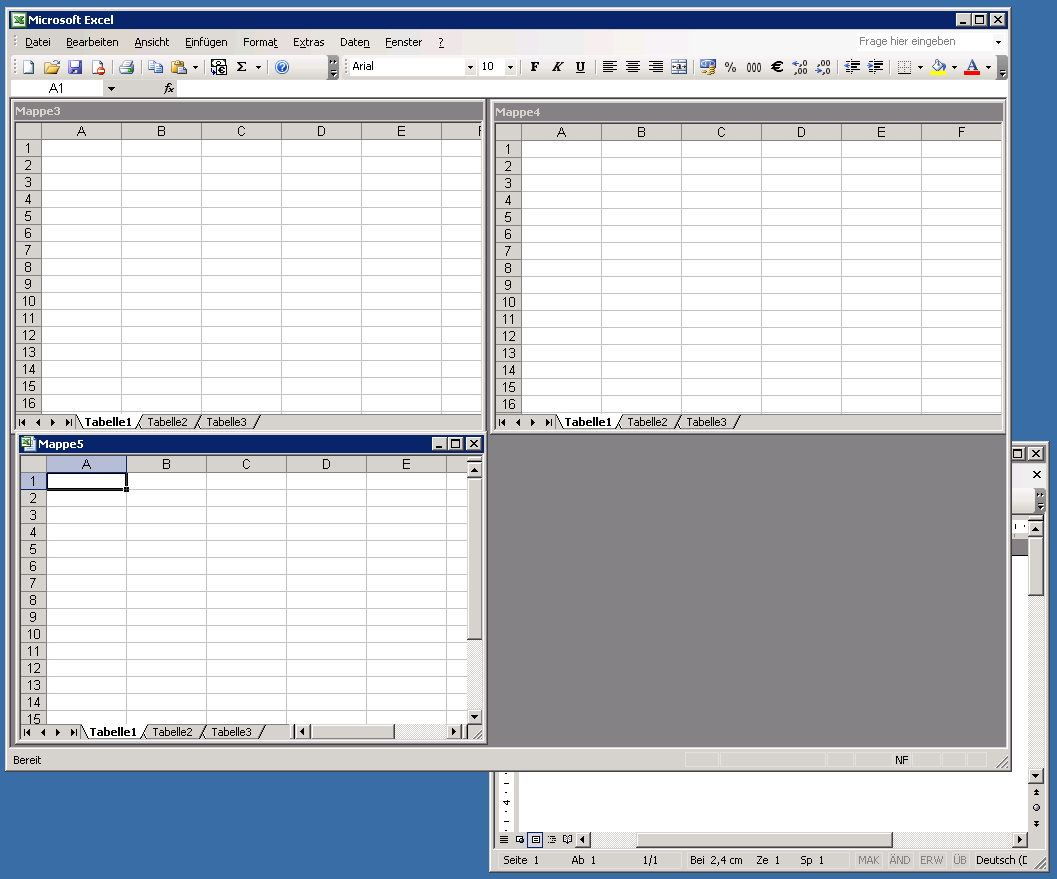Viewport: 1057px width, 879px height.
Task: Apply percent format
Action: tap(730, 67)
